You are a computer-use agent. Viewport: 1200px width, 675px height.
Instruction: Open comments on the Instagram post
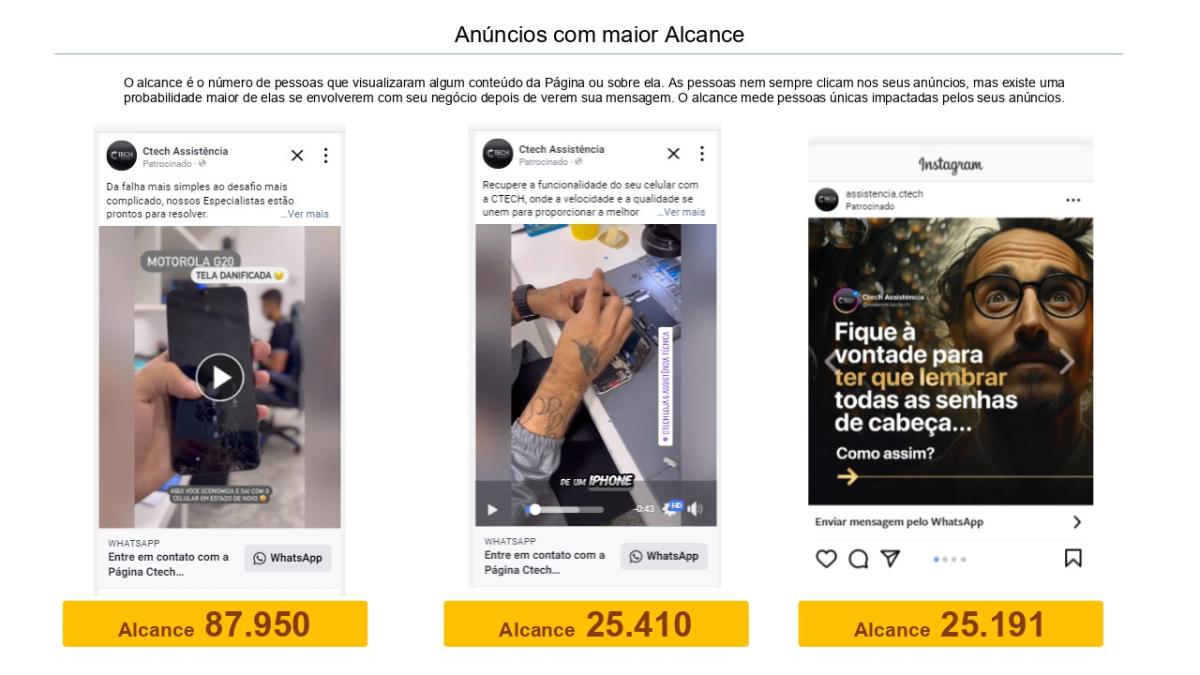click(858, 559)
